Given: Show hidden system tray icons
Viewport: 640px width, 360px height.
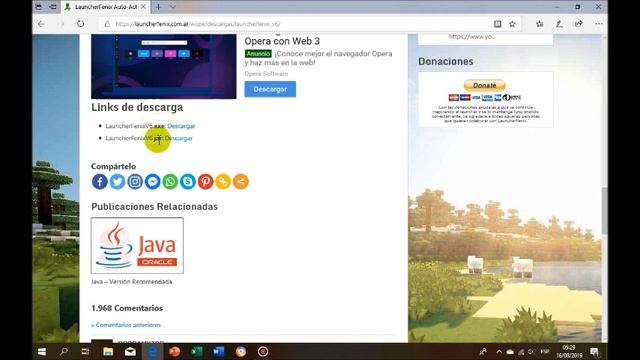Looking at the screenshot, I should point(499,351).
